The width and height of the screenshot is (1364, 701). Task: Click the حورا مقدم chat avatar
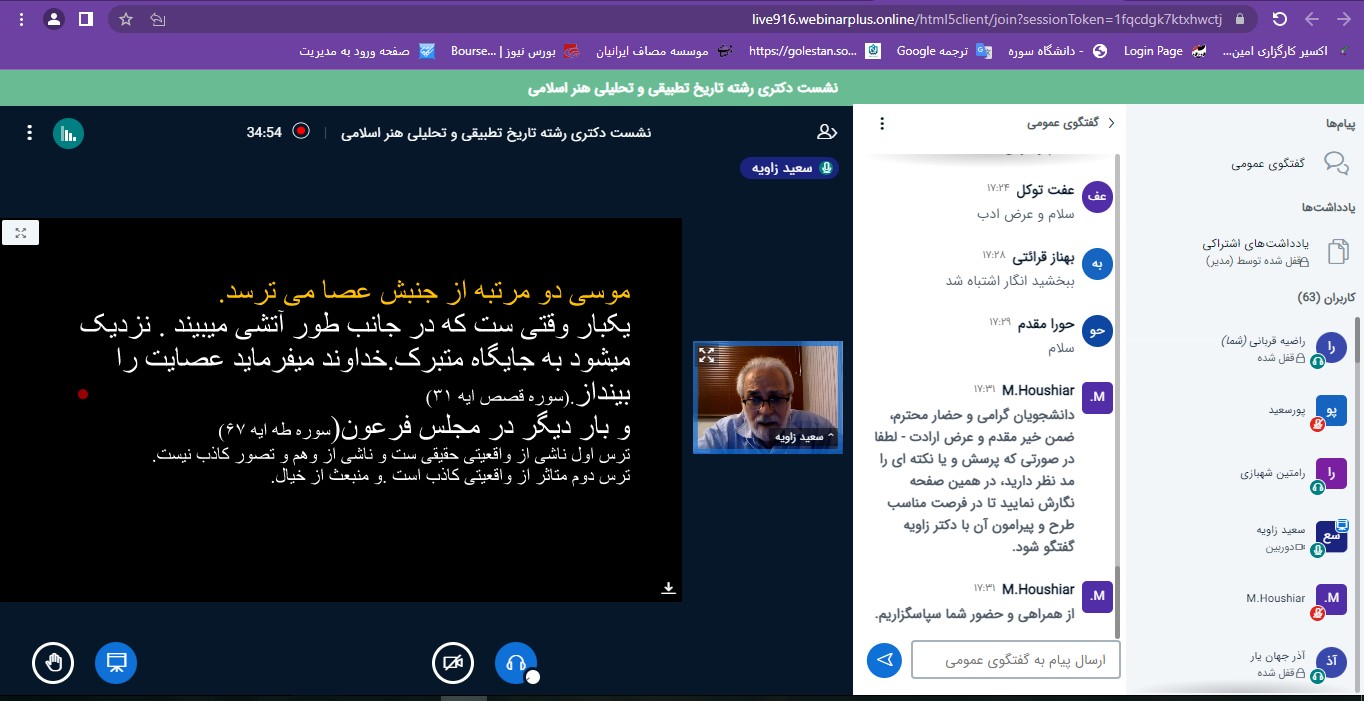pyautogui.click(x=1097, y=331)
